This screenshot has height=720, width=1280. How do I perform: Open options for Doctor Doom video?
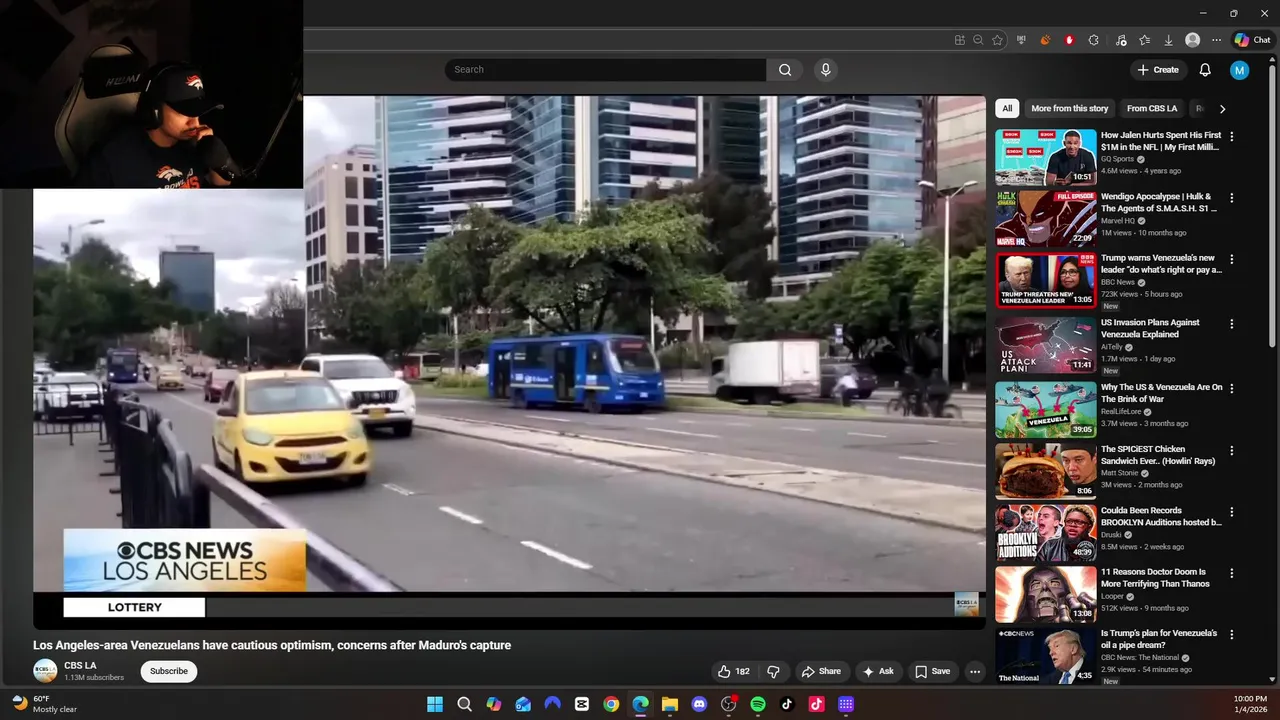pos(1232,573)
